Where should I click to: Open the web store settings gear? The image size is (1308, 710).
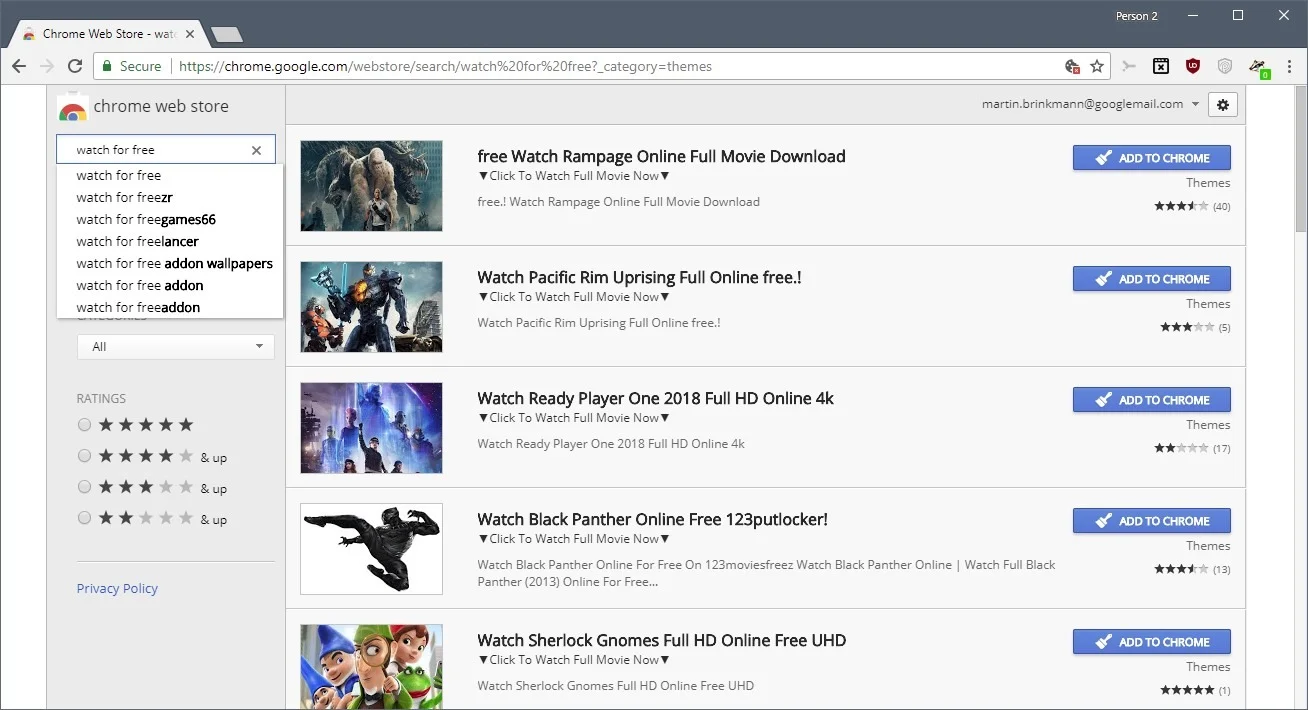[x=1223, y=104]
